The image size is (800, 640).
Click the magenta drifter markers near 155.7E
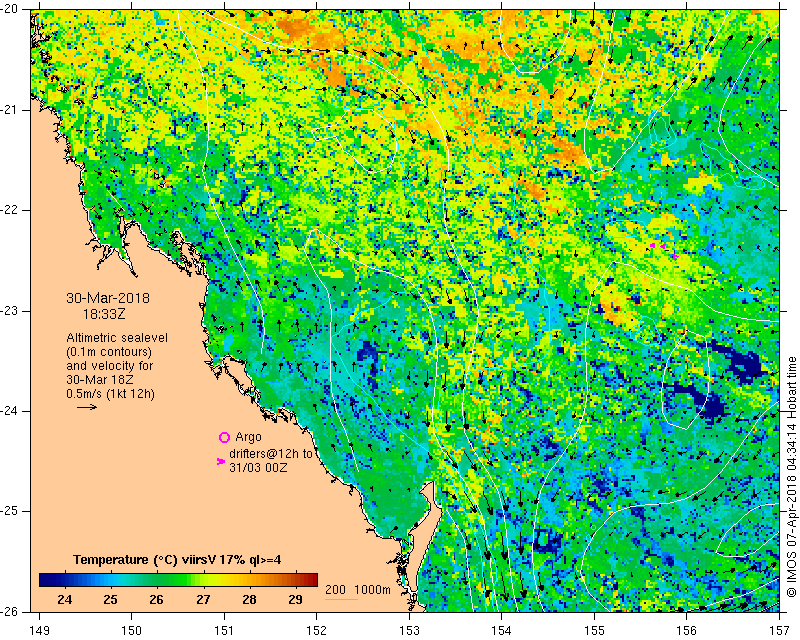(x=663, y=250)
